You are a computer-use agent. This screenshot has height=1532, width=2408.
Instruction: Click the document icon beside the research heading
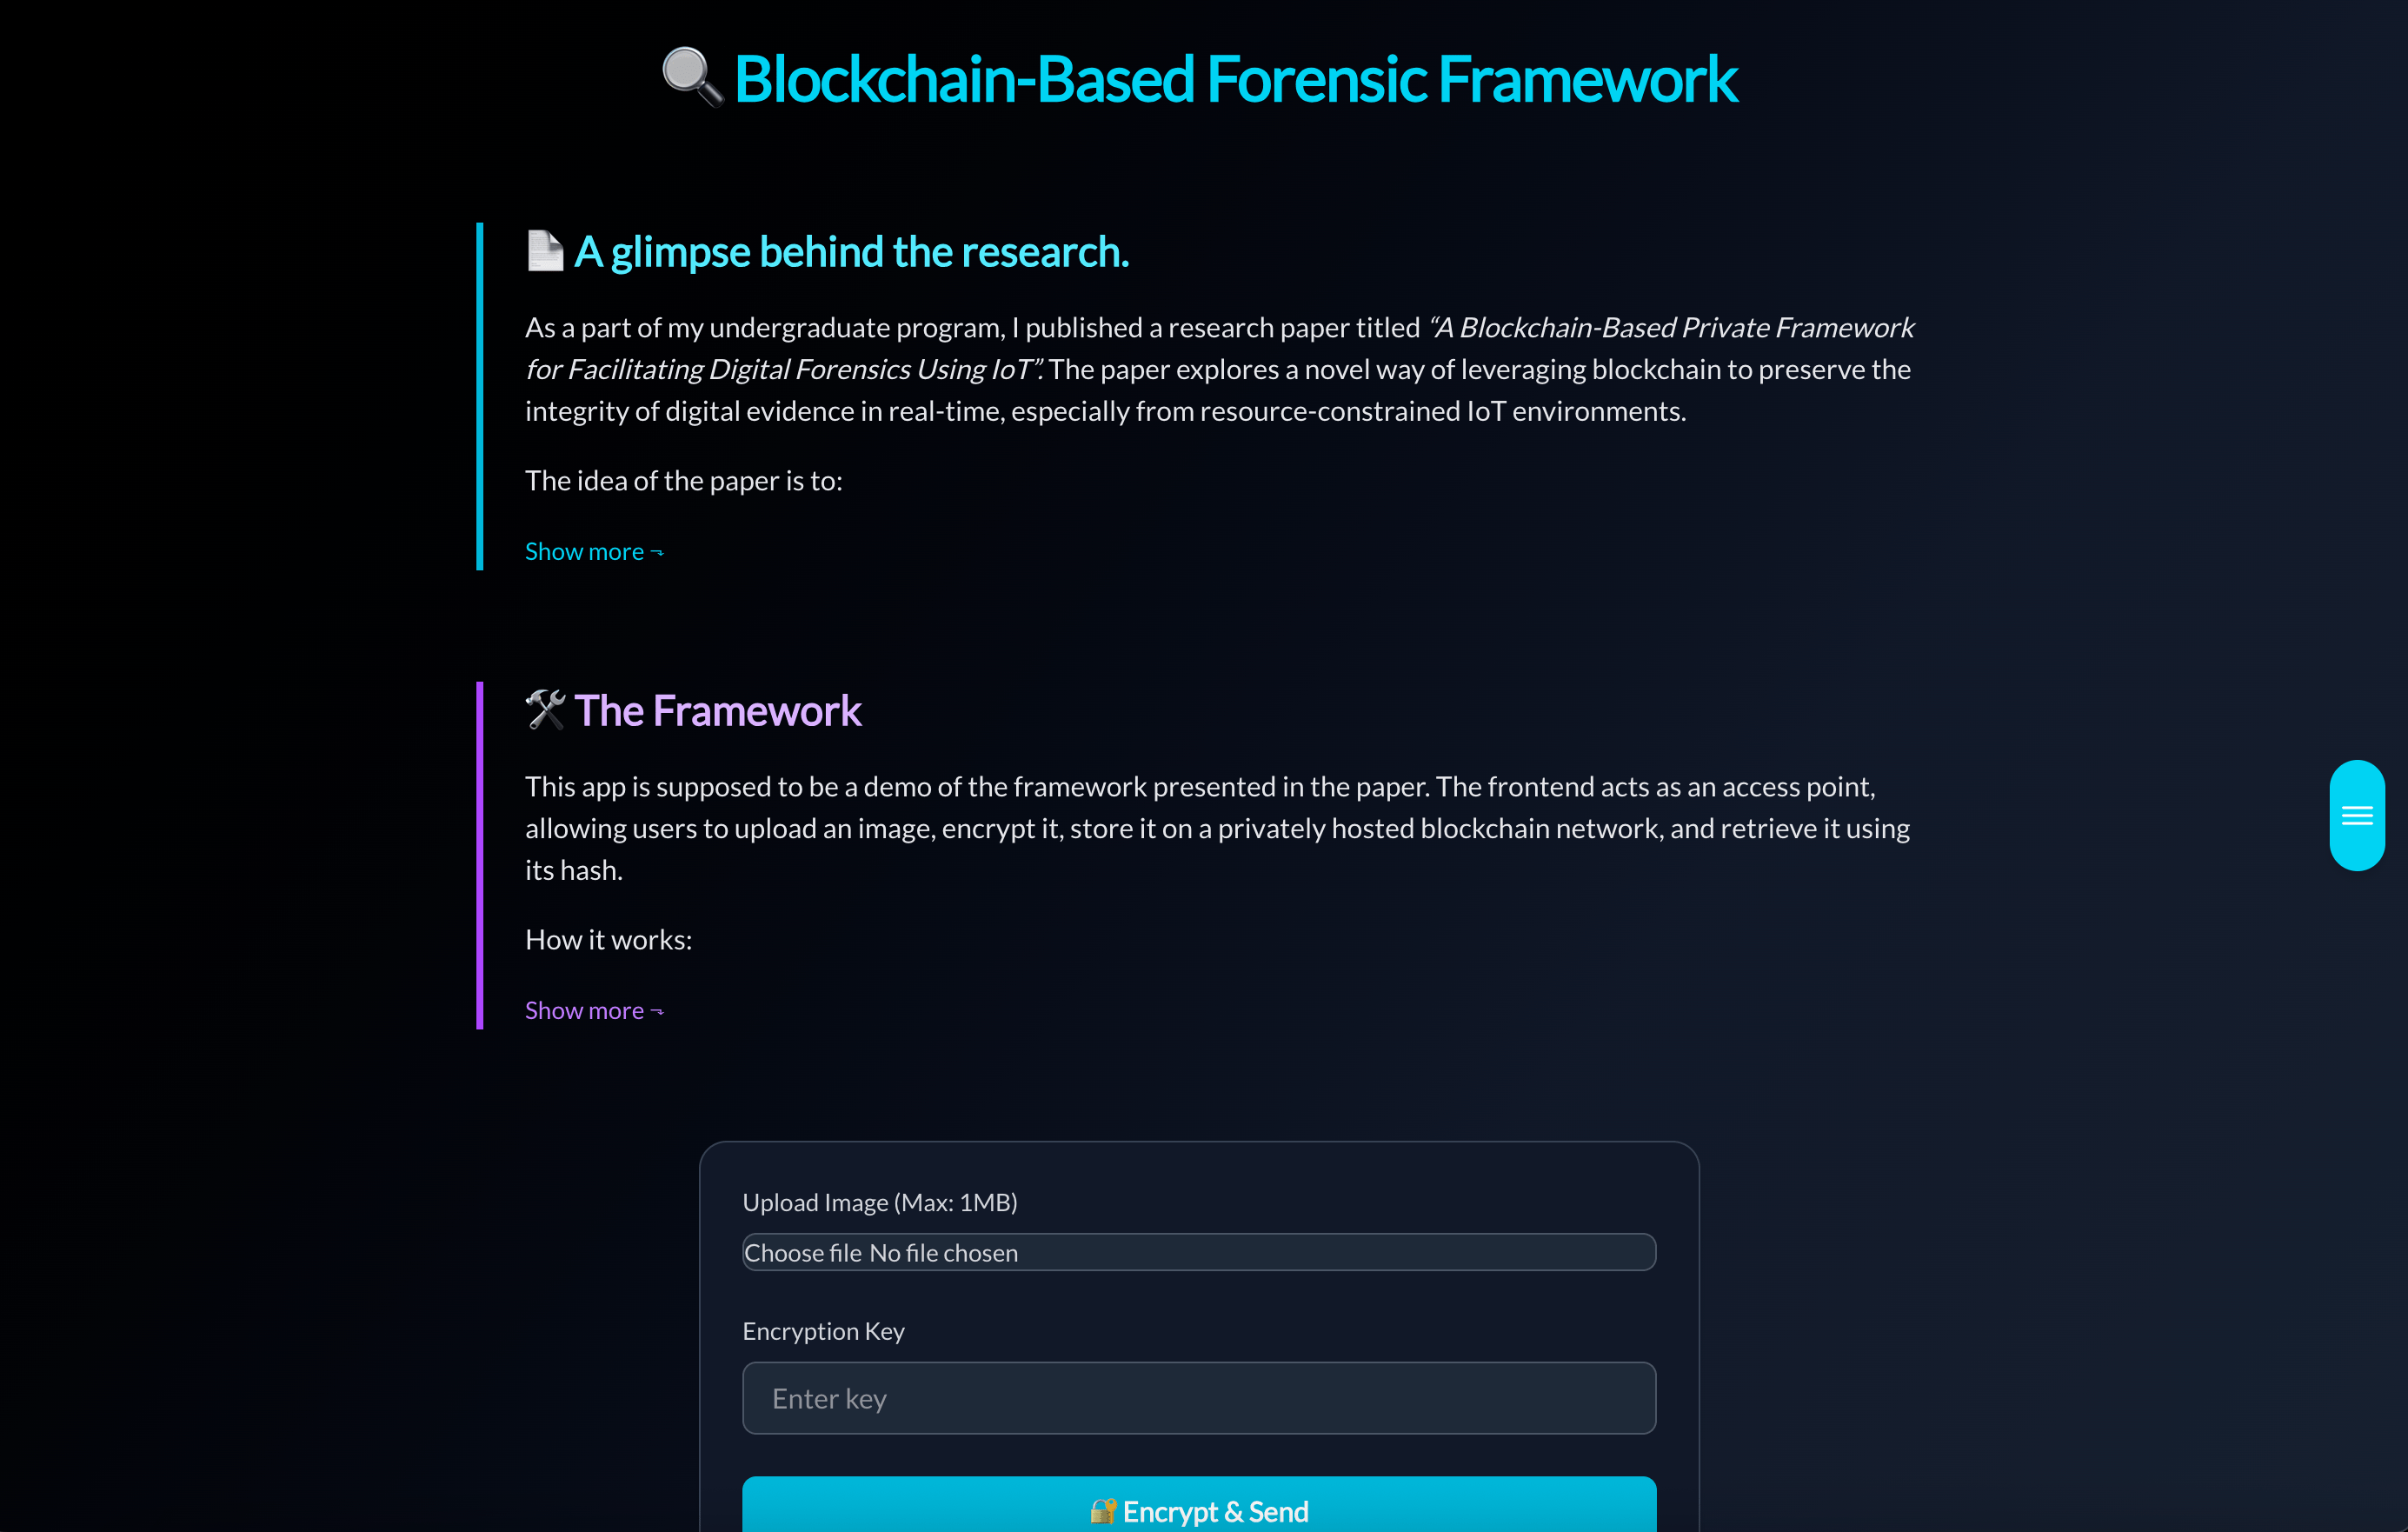coord(544,251)
